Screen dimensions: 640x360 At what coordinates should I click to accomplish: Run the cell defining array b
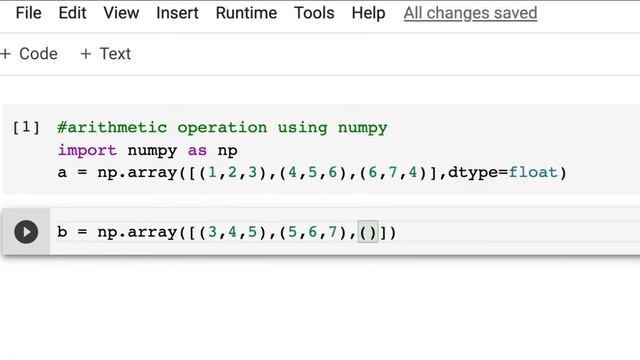click(x=26, y=232)
